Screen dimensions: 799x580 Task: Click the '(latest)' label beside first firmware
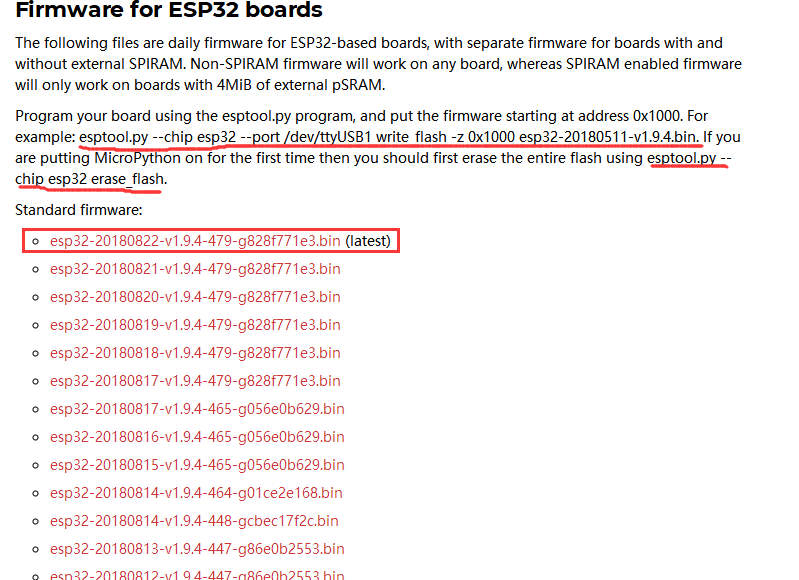click(368, 241)
